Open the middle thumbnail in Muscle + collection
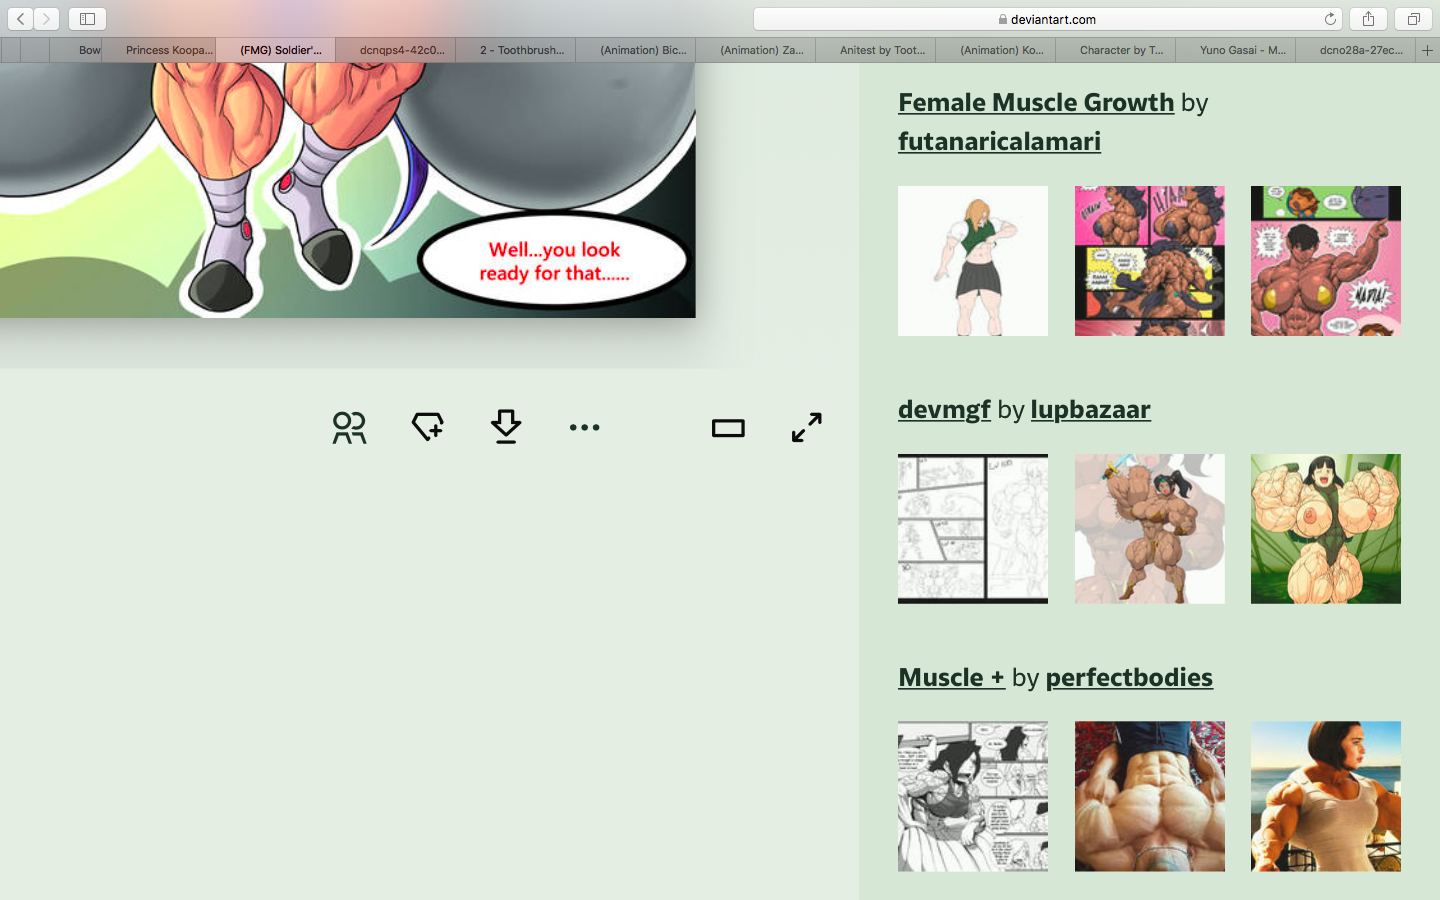 tap(1150, 796)
